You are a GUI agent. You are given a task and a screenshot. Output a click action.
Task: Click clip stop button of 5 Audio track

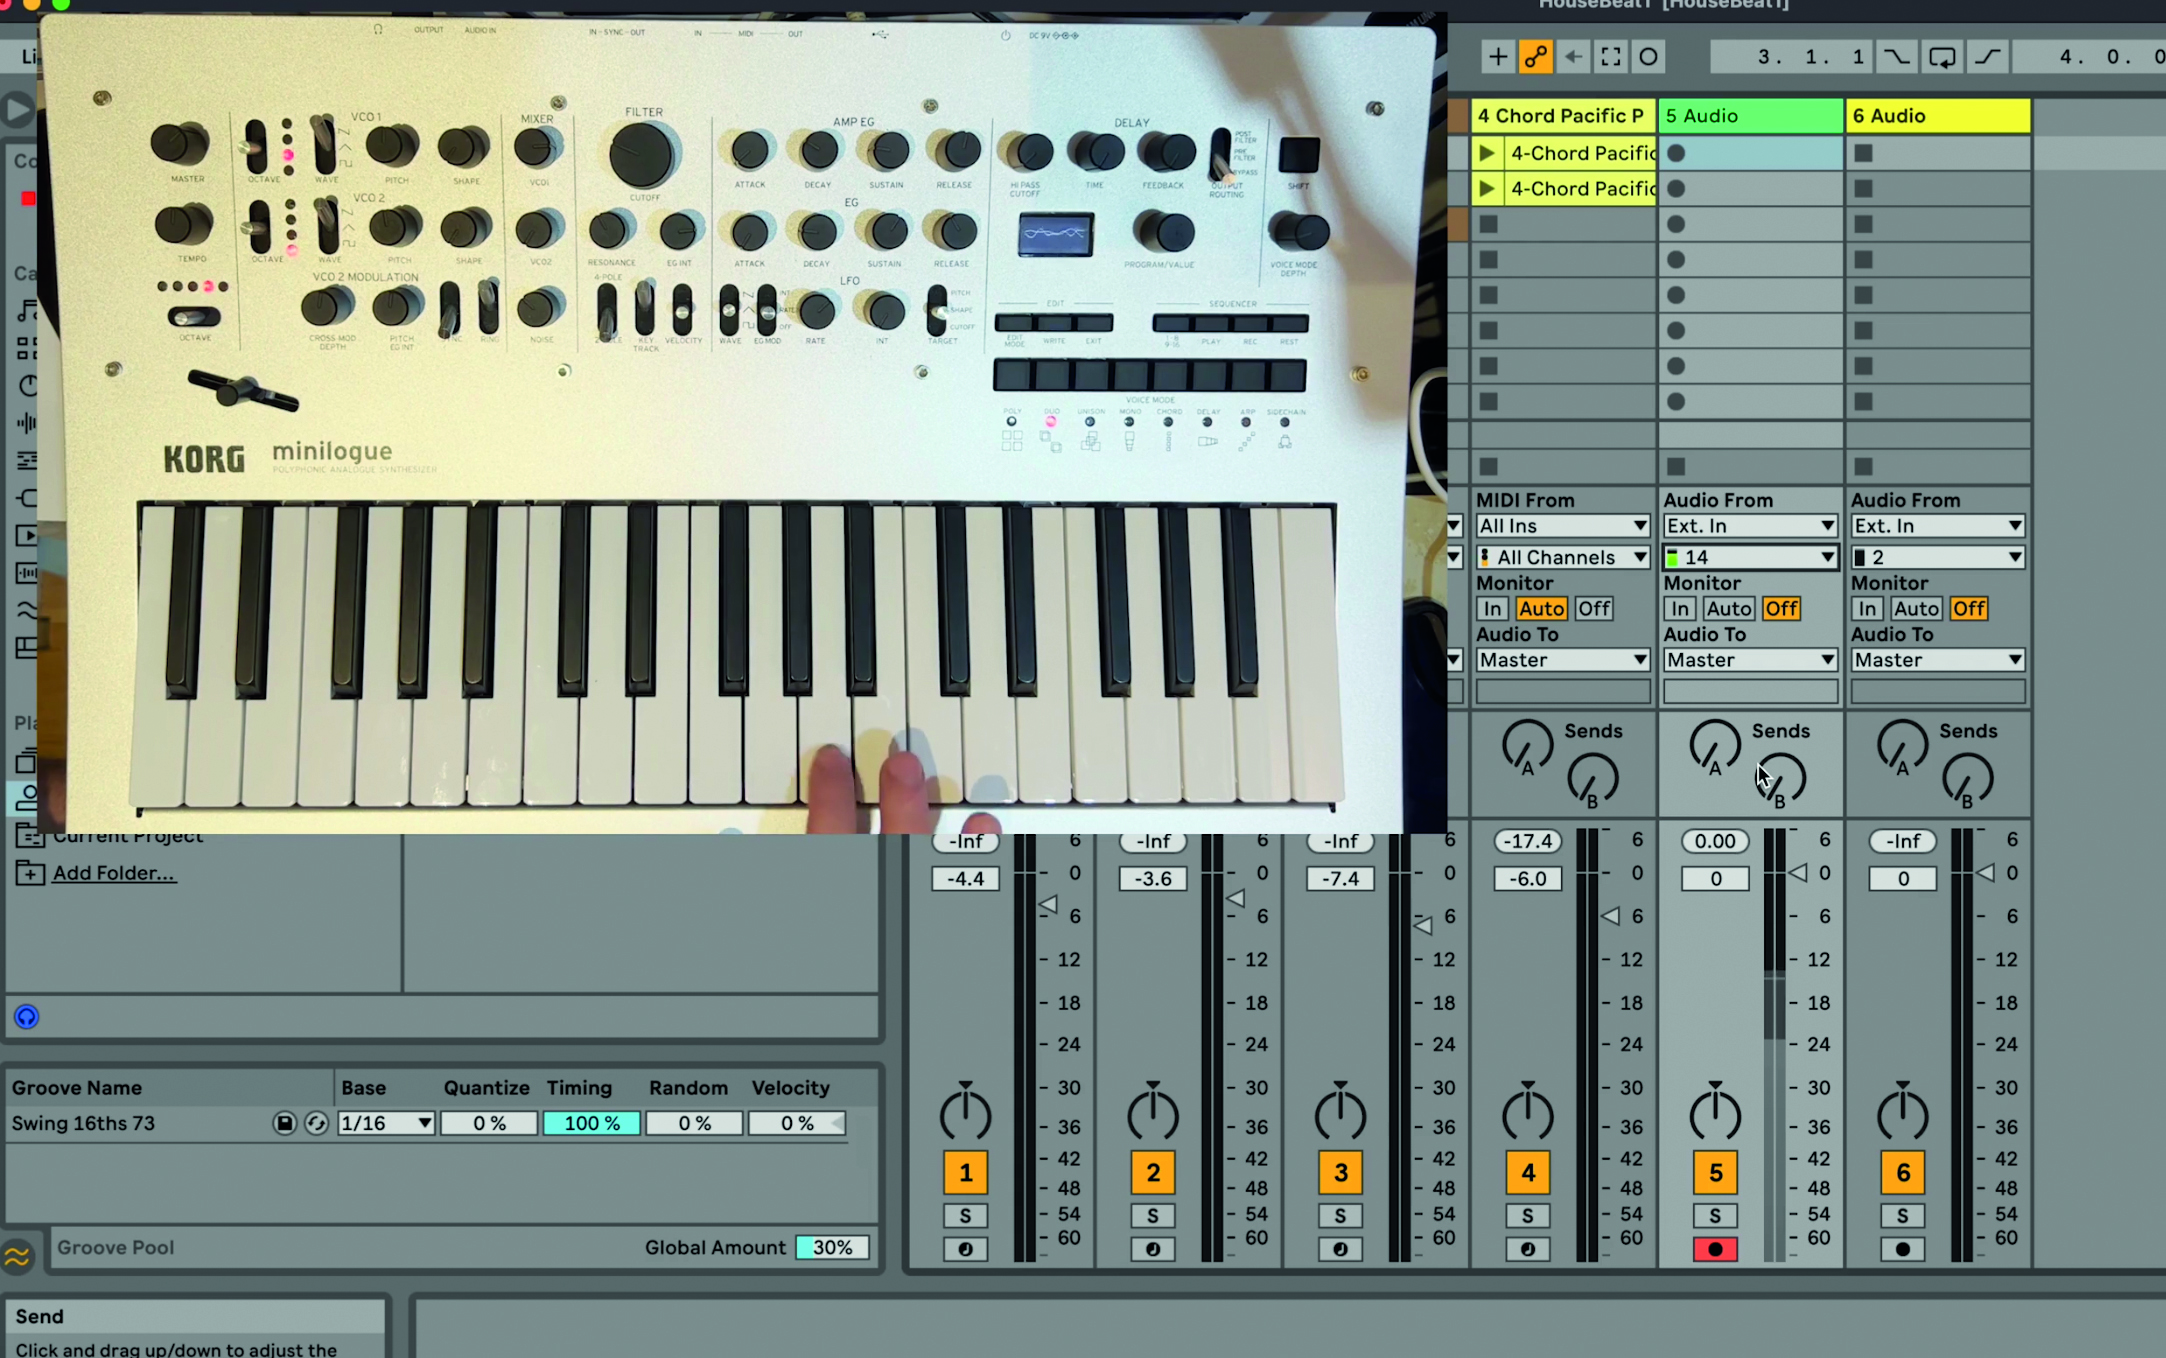(1677, 466)
